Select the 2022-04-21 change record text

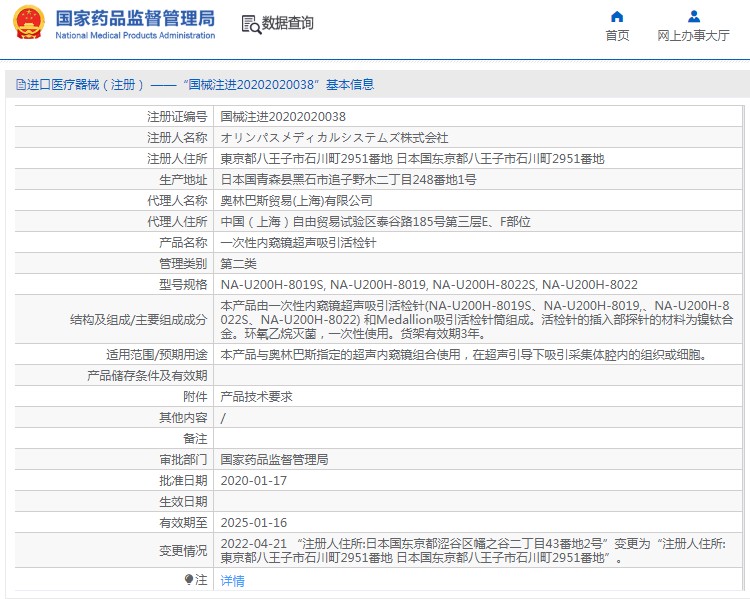point(473,551)
